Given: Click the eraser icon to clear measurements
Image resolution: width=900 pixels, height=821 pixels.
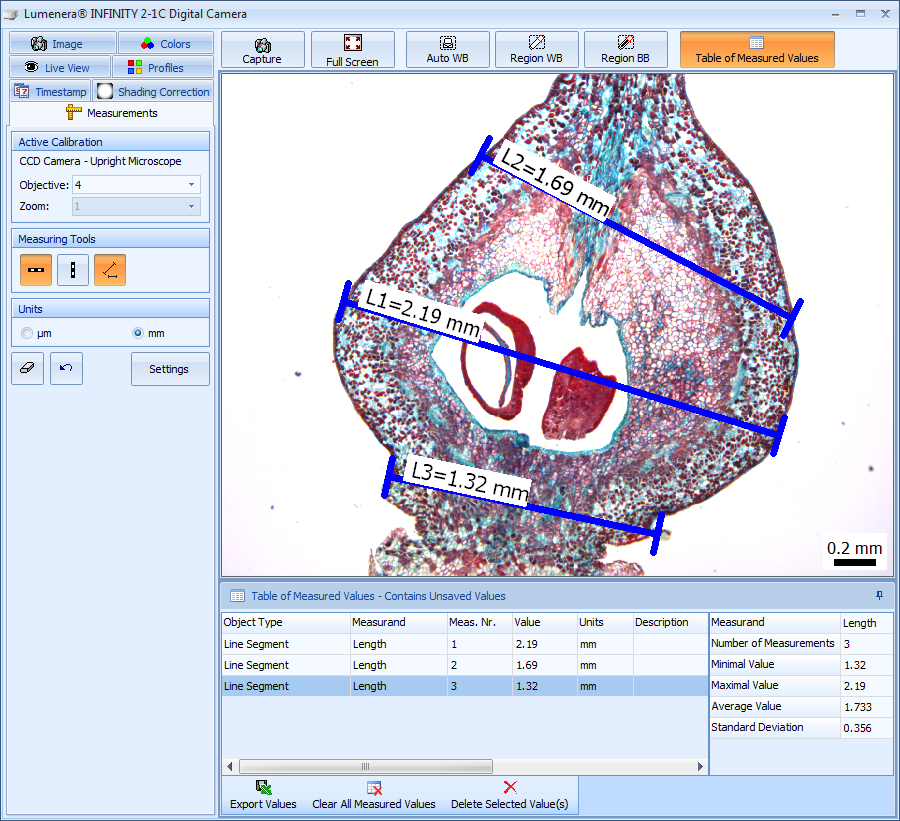Looking at the screenshot, I should [x=27, y=368].
